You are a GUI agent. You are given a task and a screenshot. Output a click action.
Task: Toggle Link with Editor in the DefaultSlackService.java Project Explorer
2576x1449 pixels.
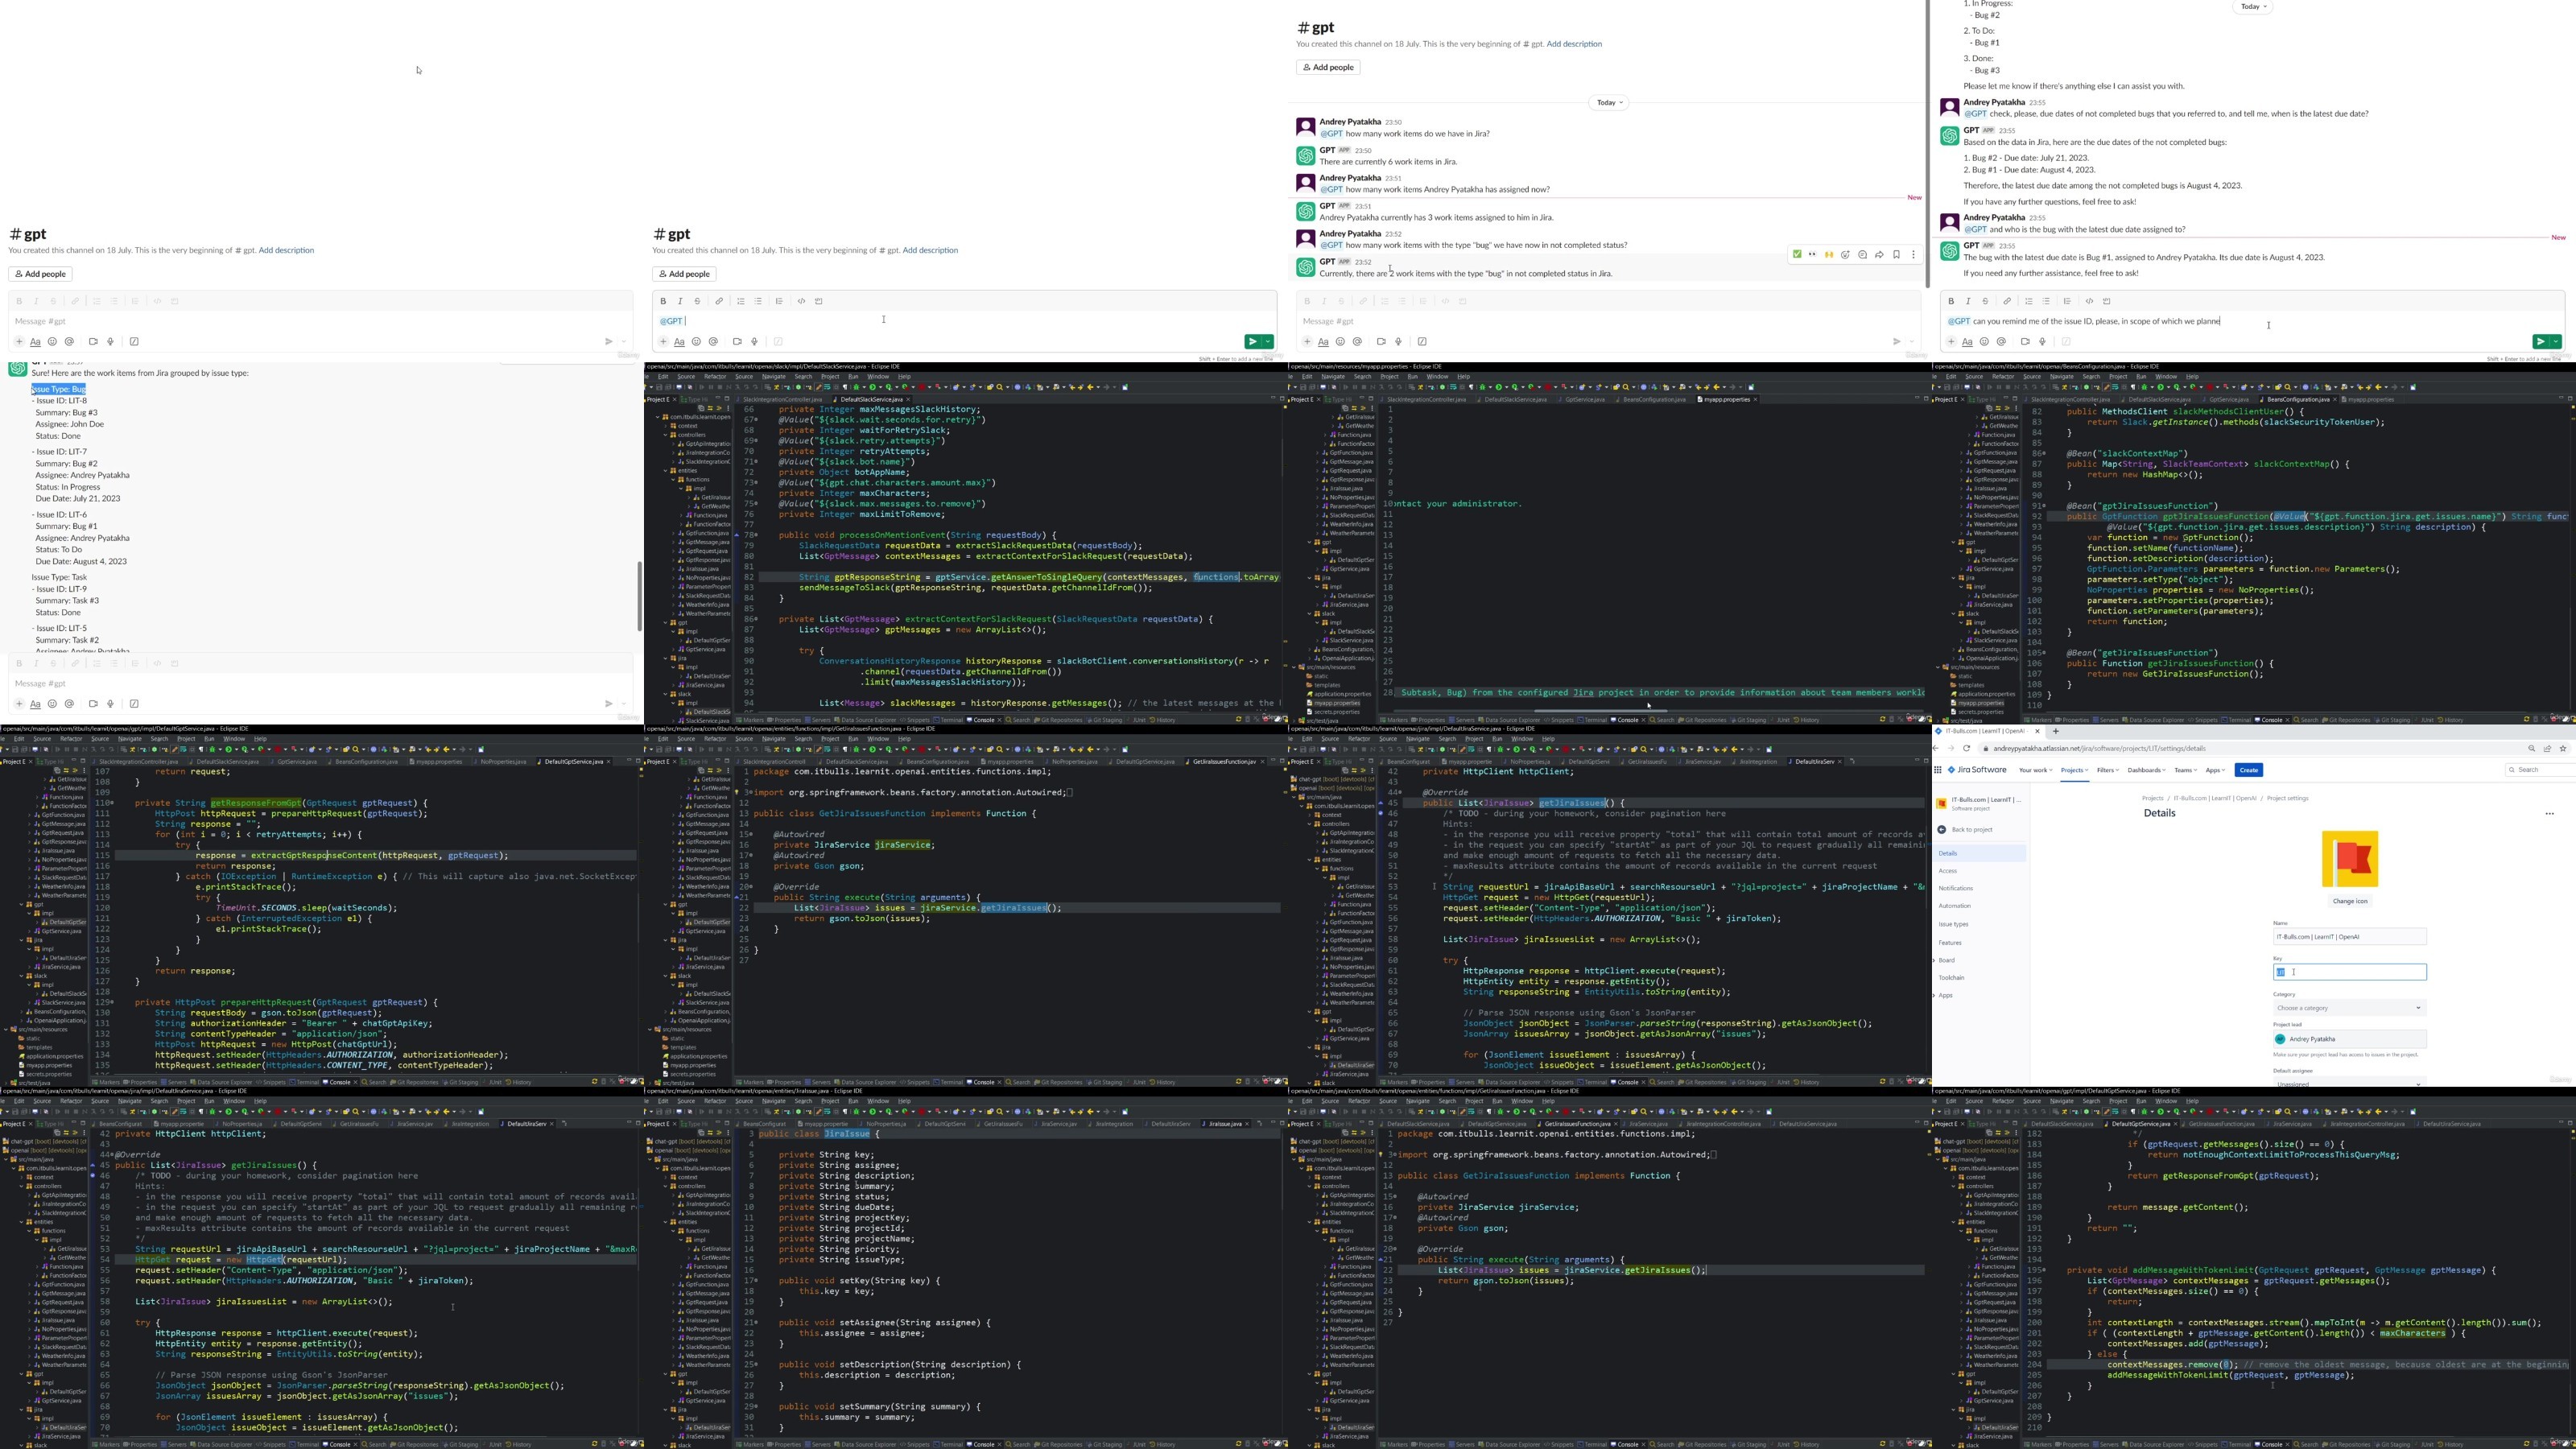coord(711,408)
